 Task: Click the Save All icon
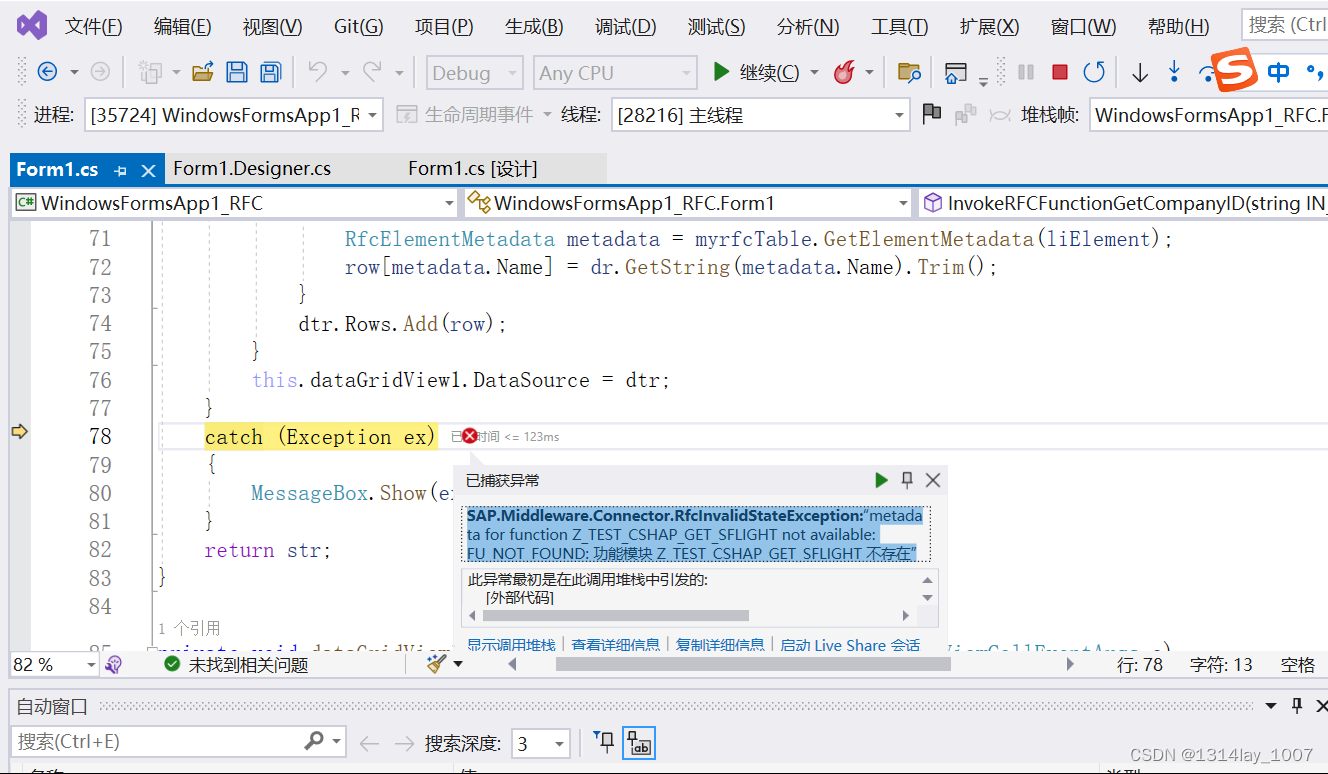click(x=270, y=72)
